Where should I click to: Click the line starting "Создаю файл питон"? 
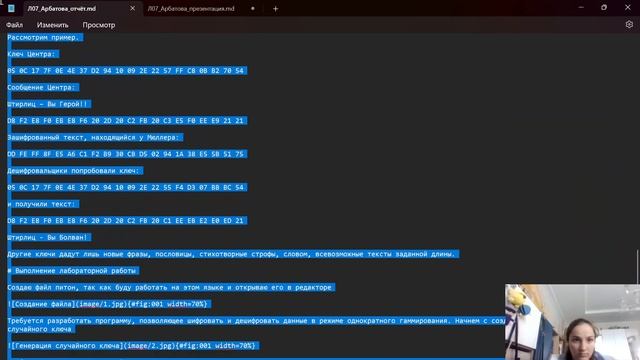tap(169, 288)
